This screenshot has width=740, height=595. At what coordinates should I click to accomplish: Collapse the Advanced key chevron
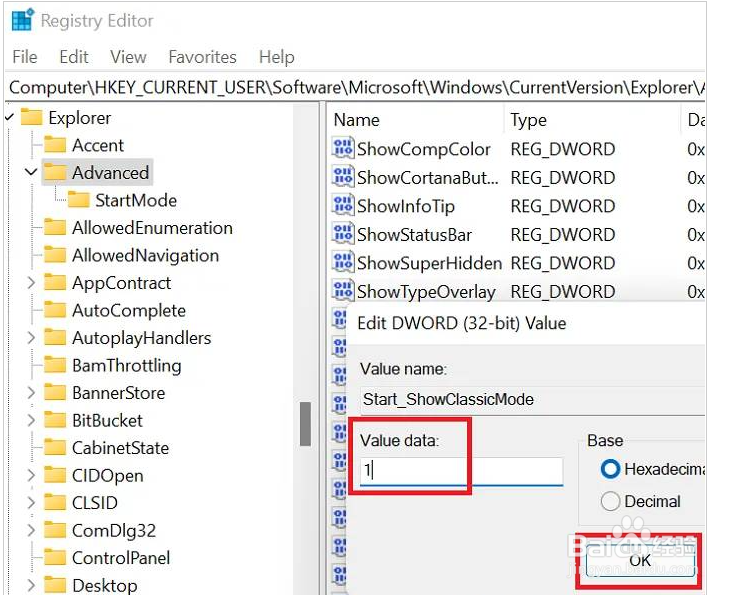[31, 172]
